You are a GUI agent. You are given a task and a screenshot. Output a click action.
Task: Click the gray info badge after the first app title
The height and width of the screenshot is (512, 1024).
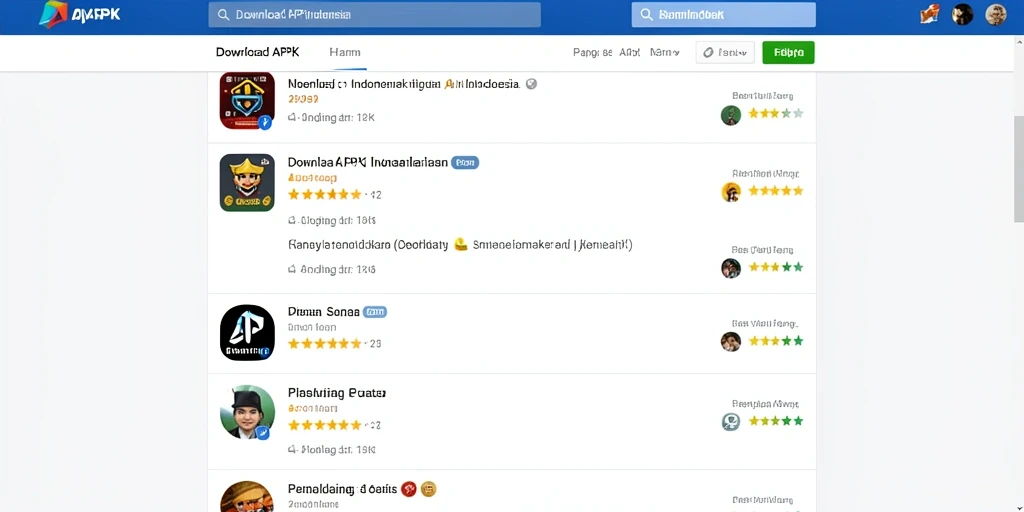click(531, 84)
